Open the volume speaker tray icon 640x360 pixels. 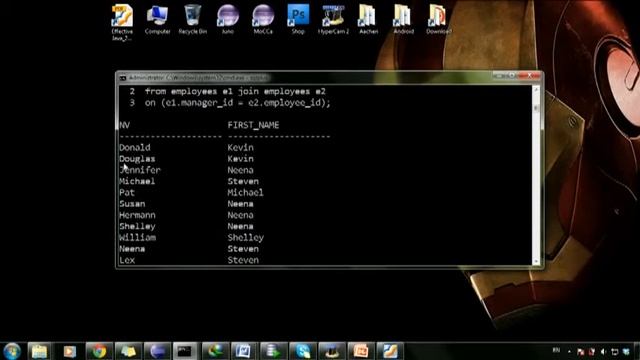pyautogui.click(x=603, y=351)
